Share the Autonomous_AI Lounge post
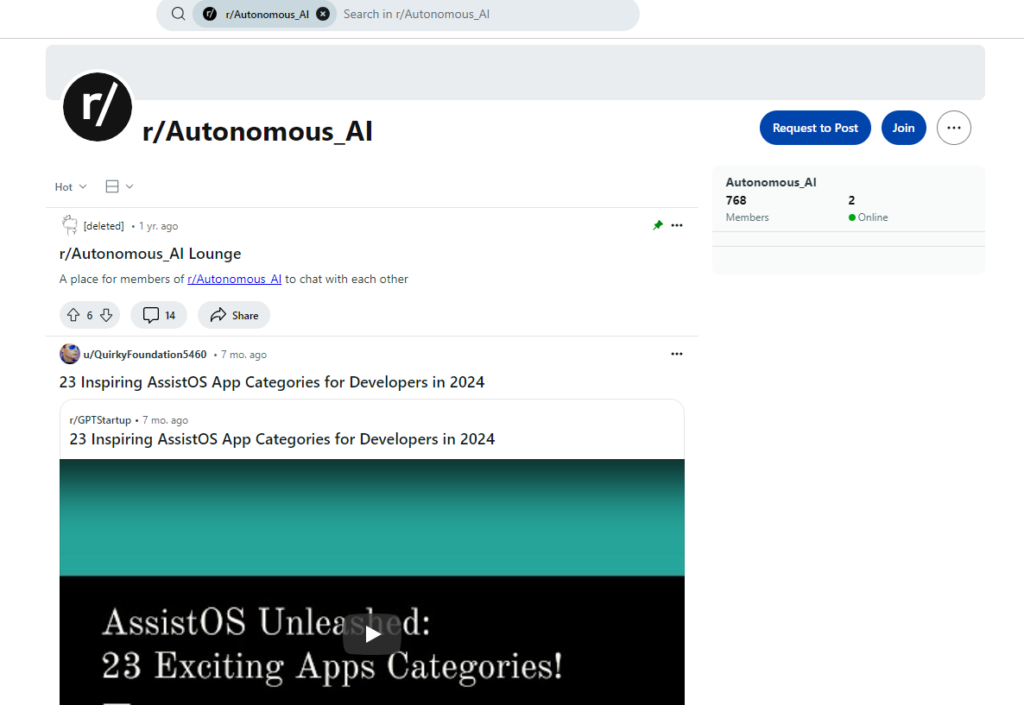 [234, 315]
